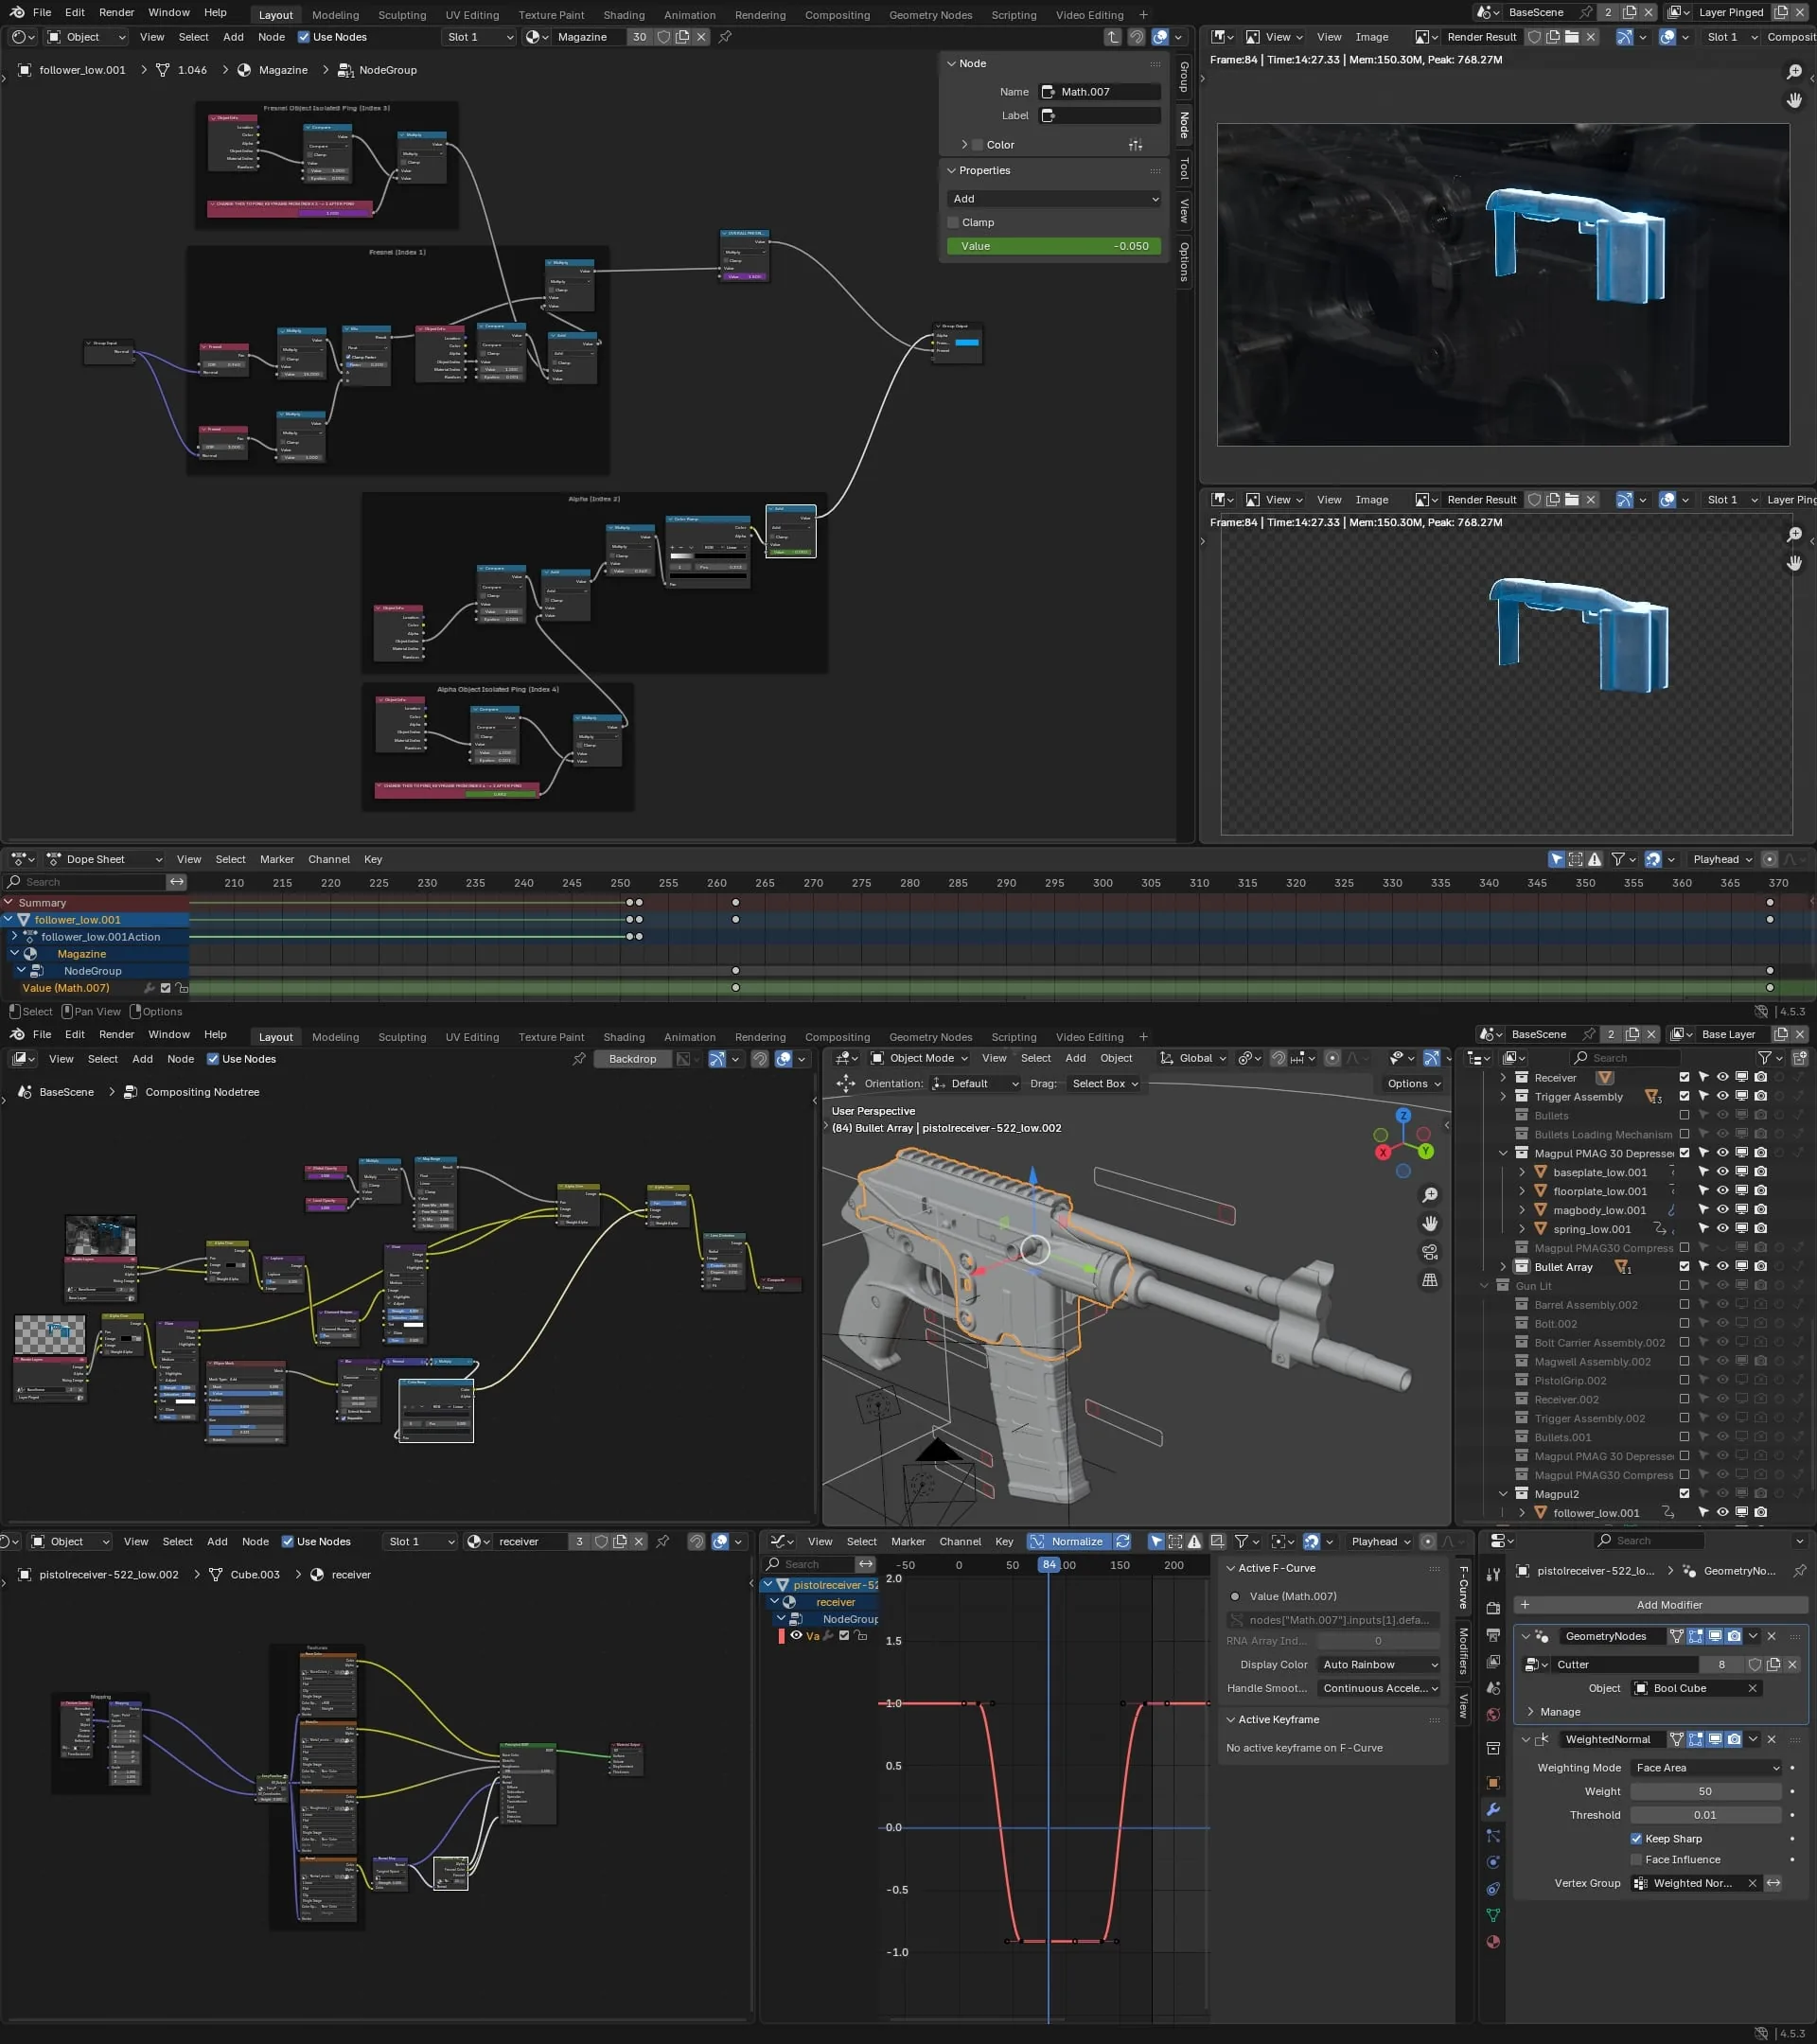
Task: Open the Output properties printer tab icon
Action: [1493, 1634]
